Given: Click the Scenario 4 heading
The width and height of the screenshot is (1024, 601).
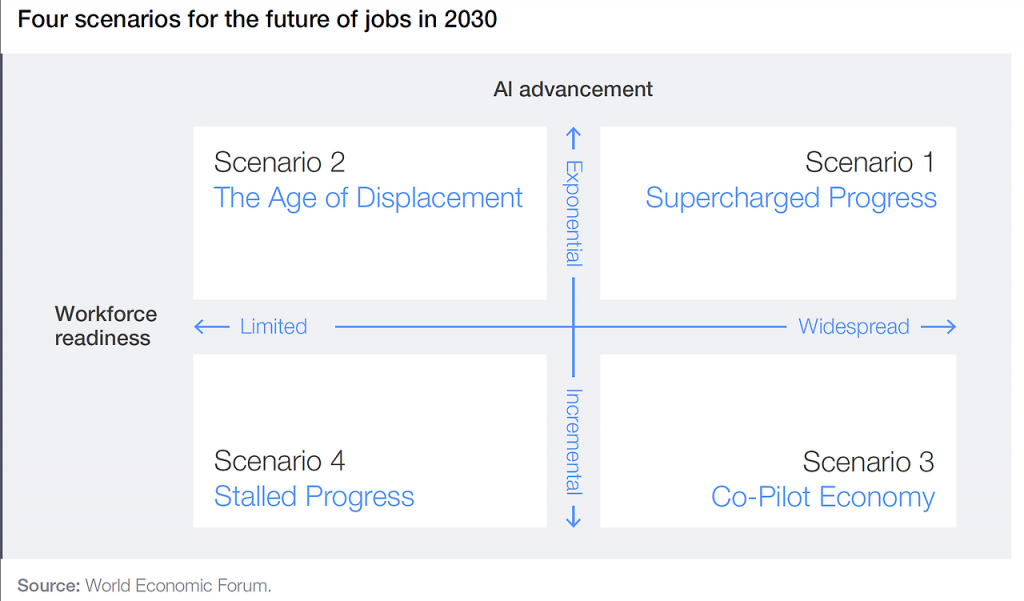Looking at the screenshot, I should 279,461.
